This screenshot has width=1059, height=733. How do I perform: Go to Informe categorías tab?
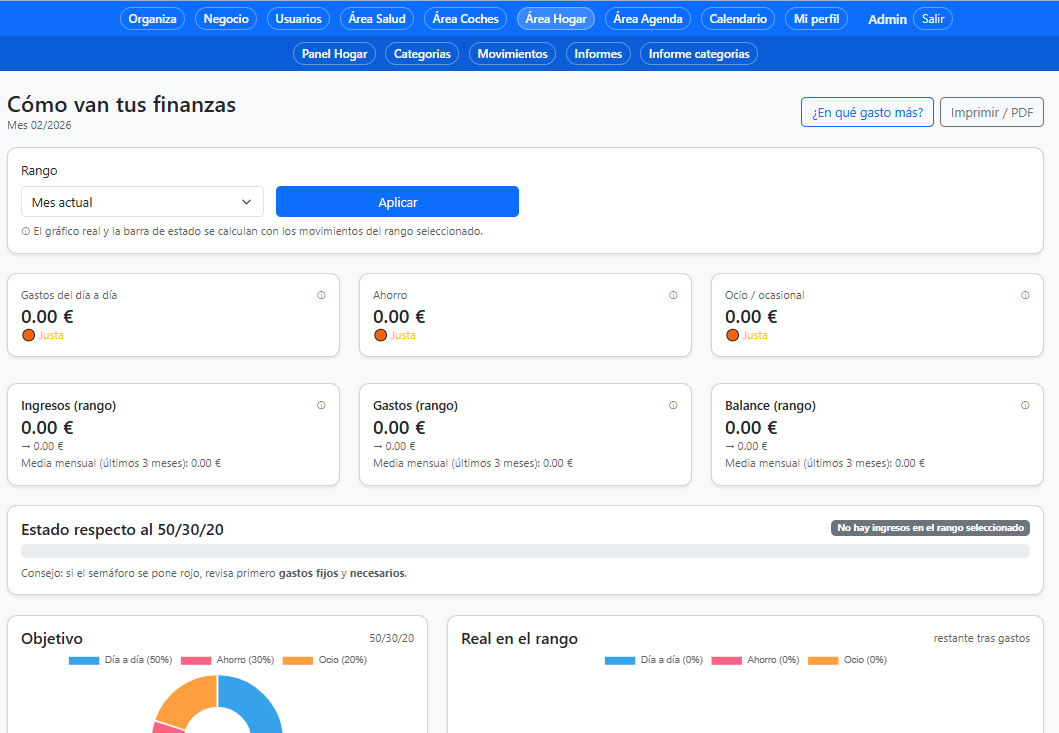[x=698, y=54]
